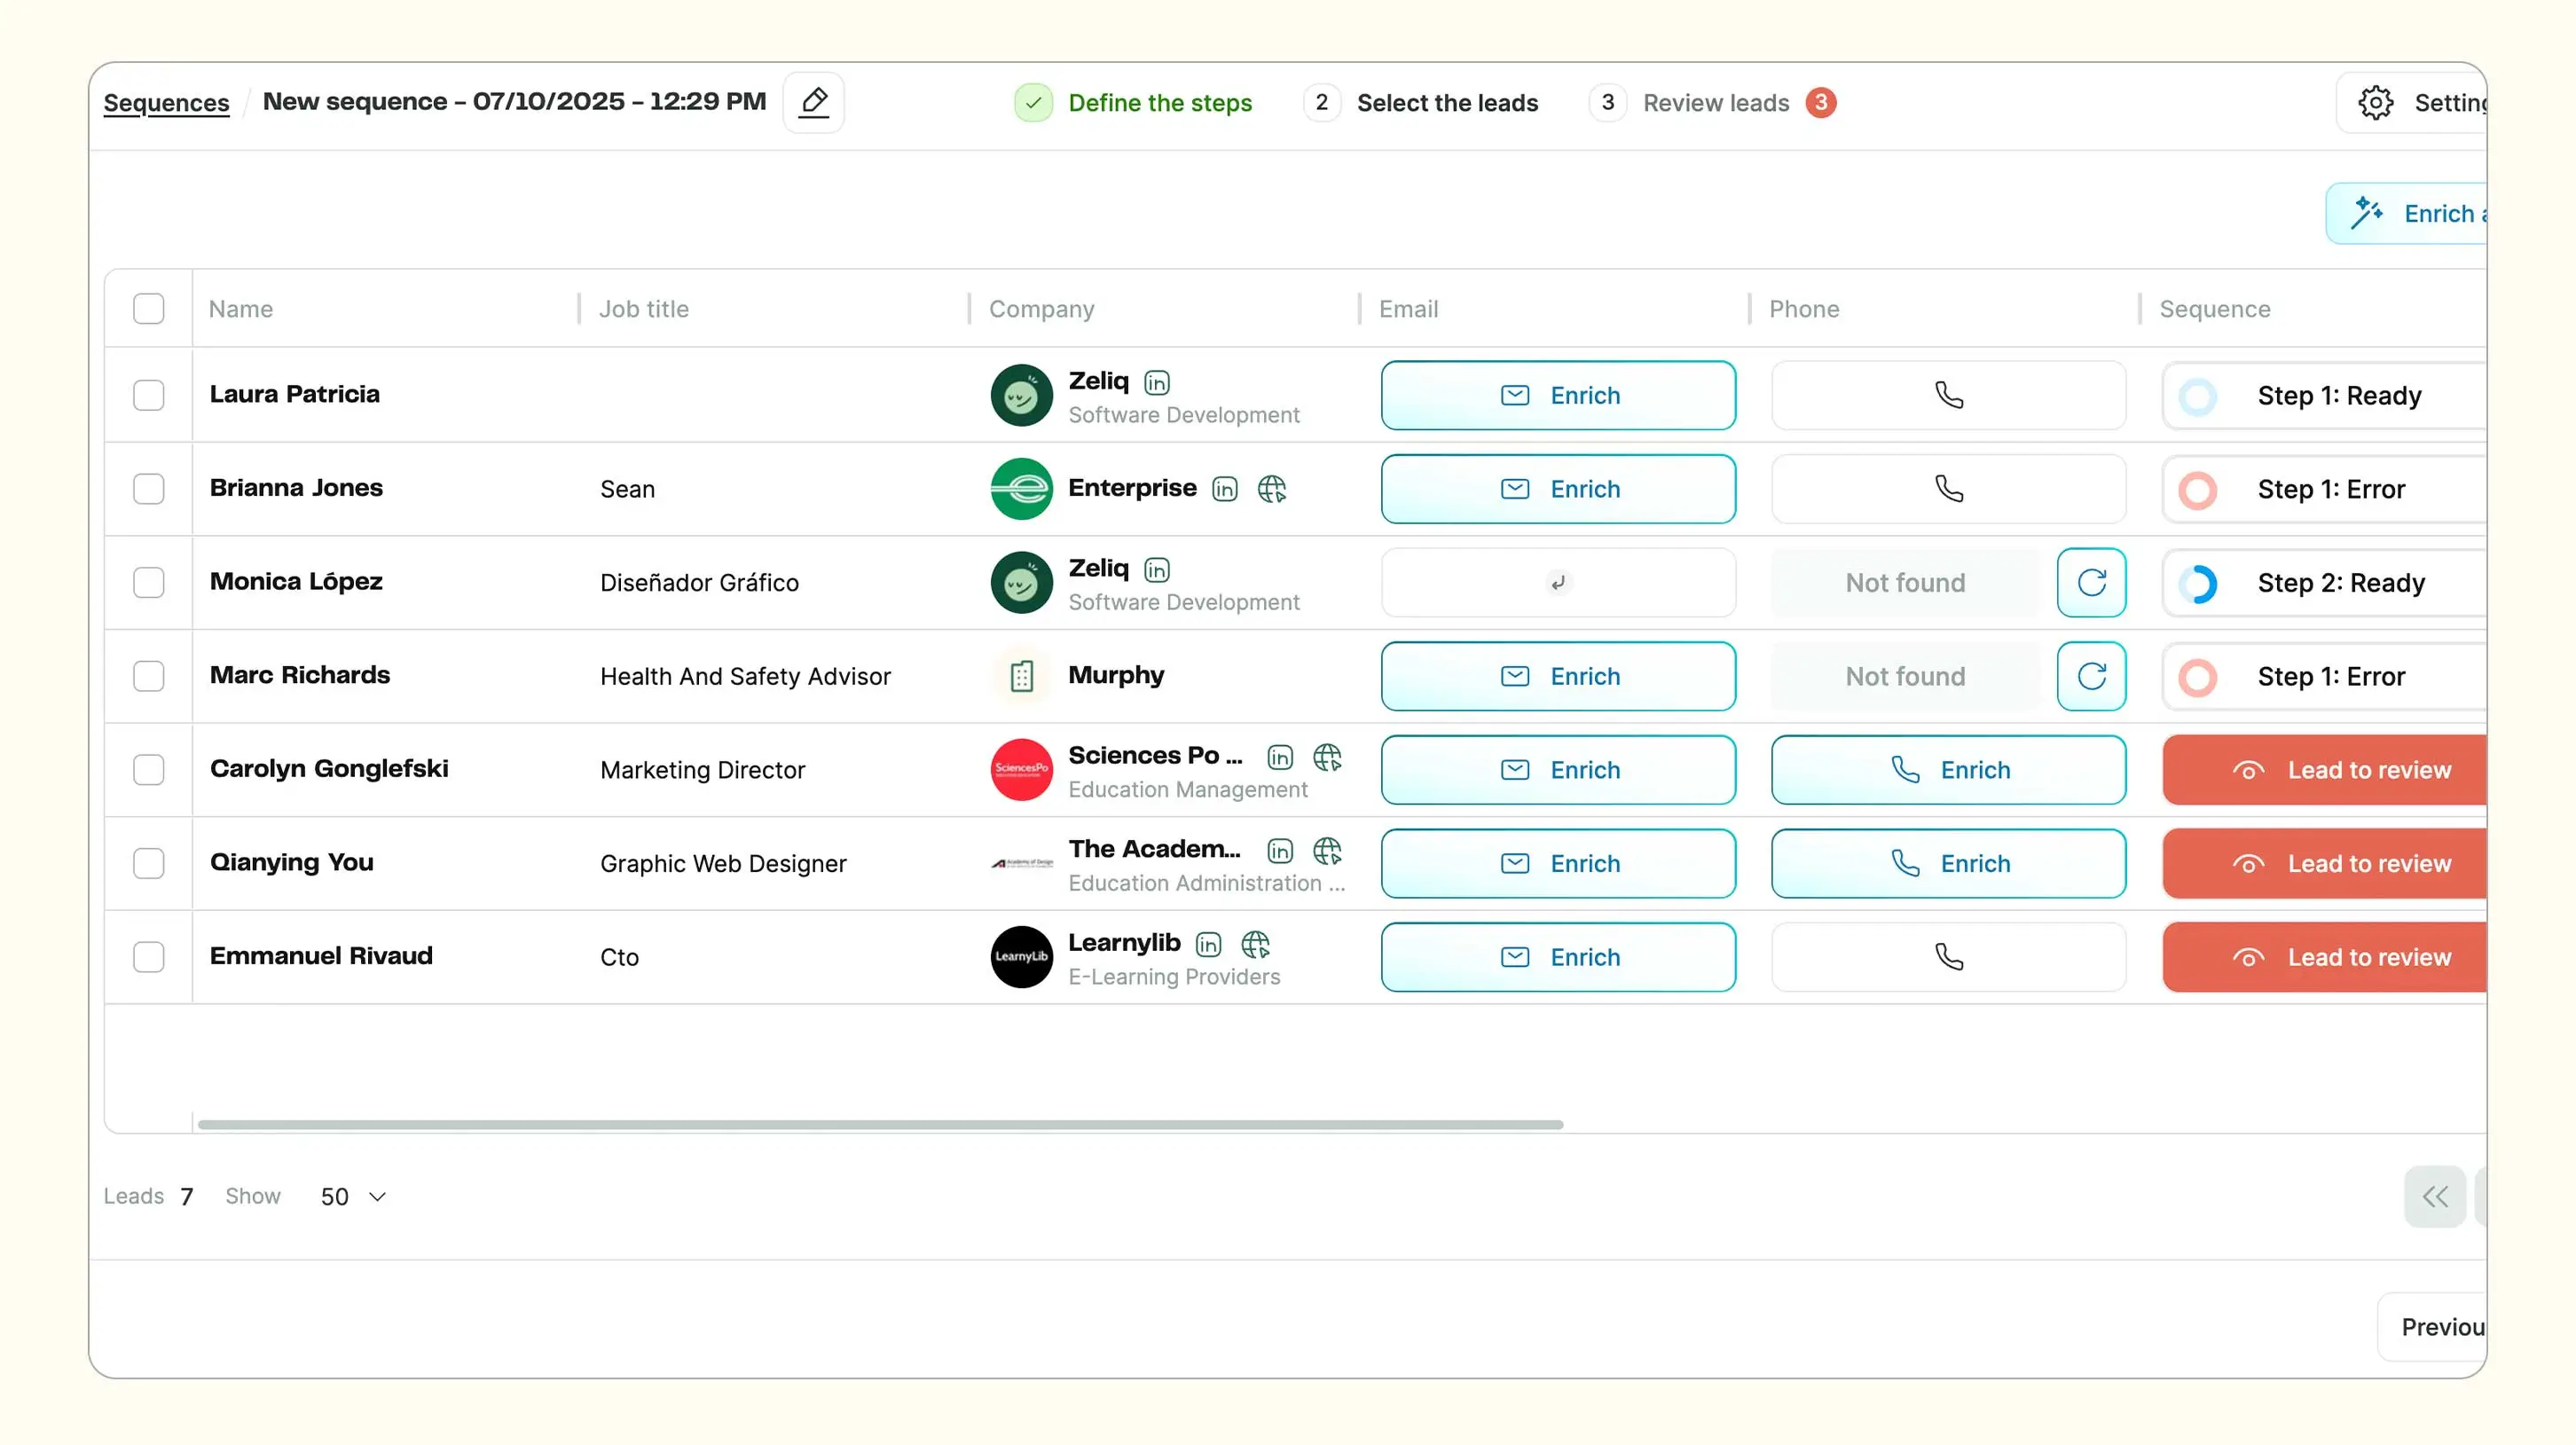Image resolution: width=2576 pixels, height=1445 pixels.
Task: Click refresh phone icon for Marc Richards
Action: [2091, 676]
